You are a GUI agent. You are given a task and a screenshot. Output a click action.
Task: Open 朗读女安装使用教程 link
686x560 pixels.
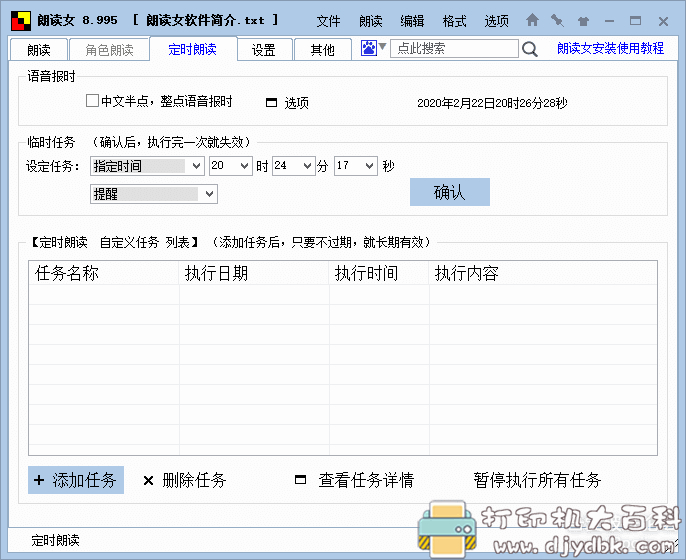click(x=610, y=48)
